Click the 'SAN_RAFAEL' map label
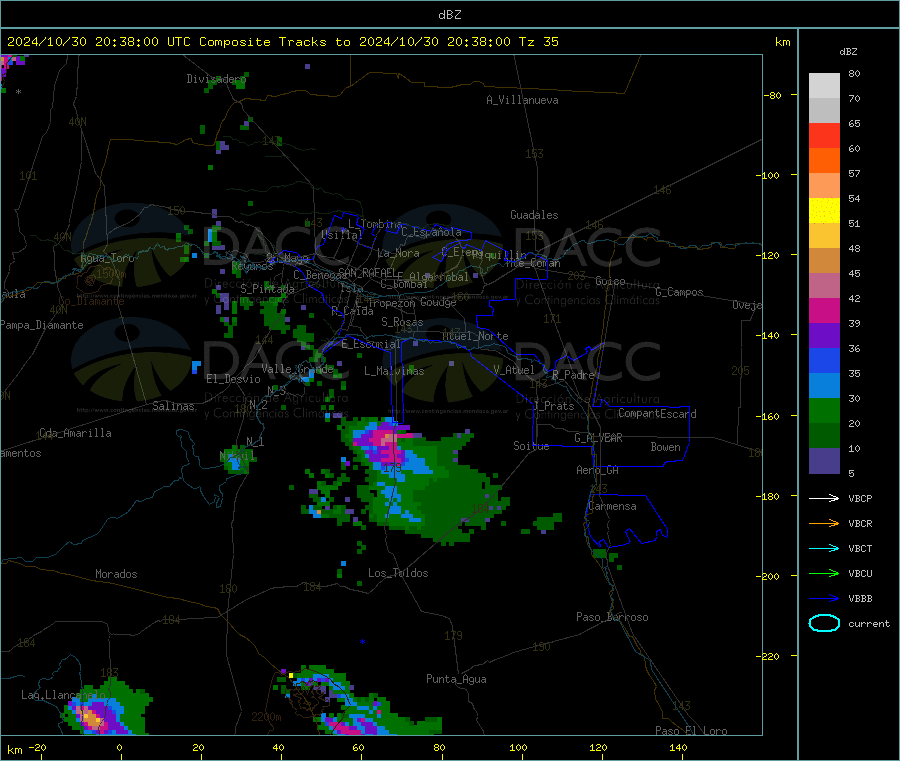Screen dimensions: 900x761 click(366, 273)
